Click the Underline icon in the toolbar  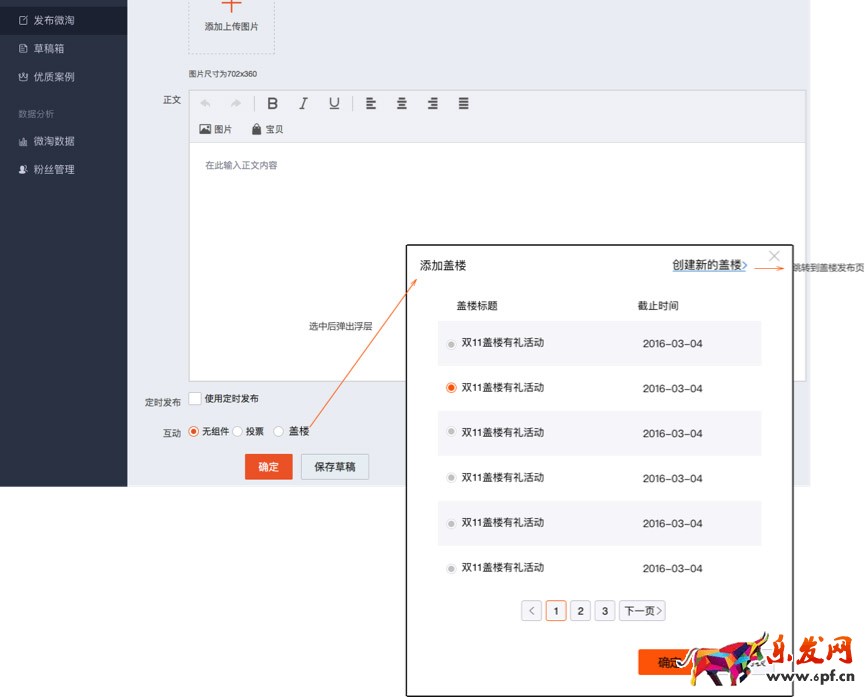click(x=333, y=103)
